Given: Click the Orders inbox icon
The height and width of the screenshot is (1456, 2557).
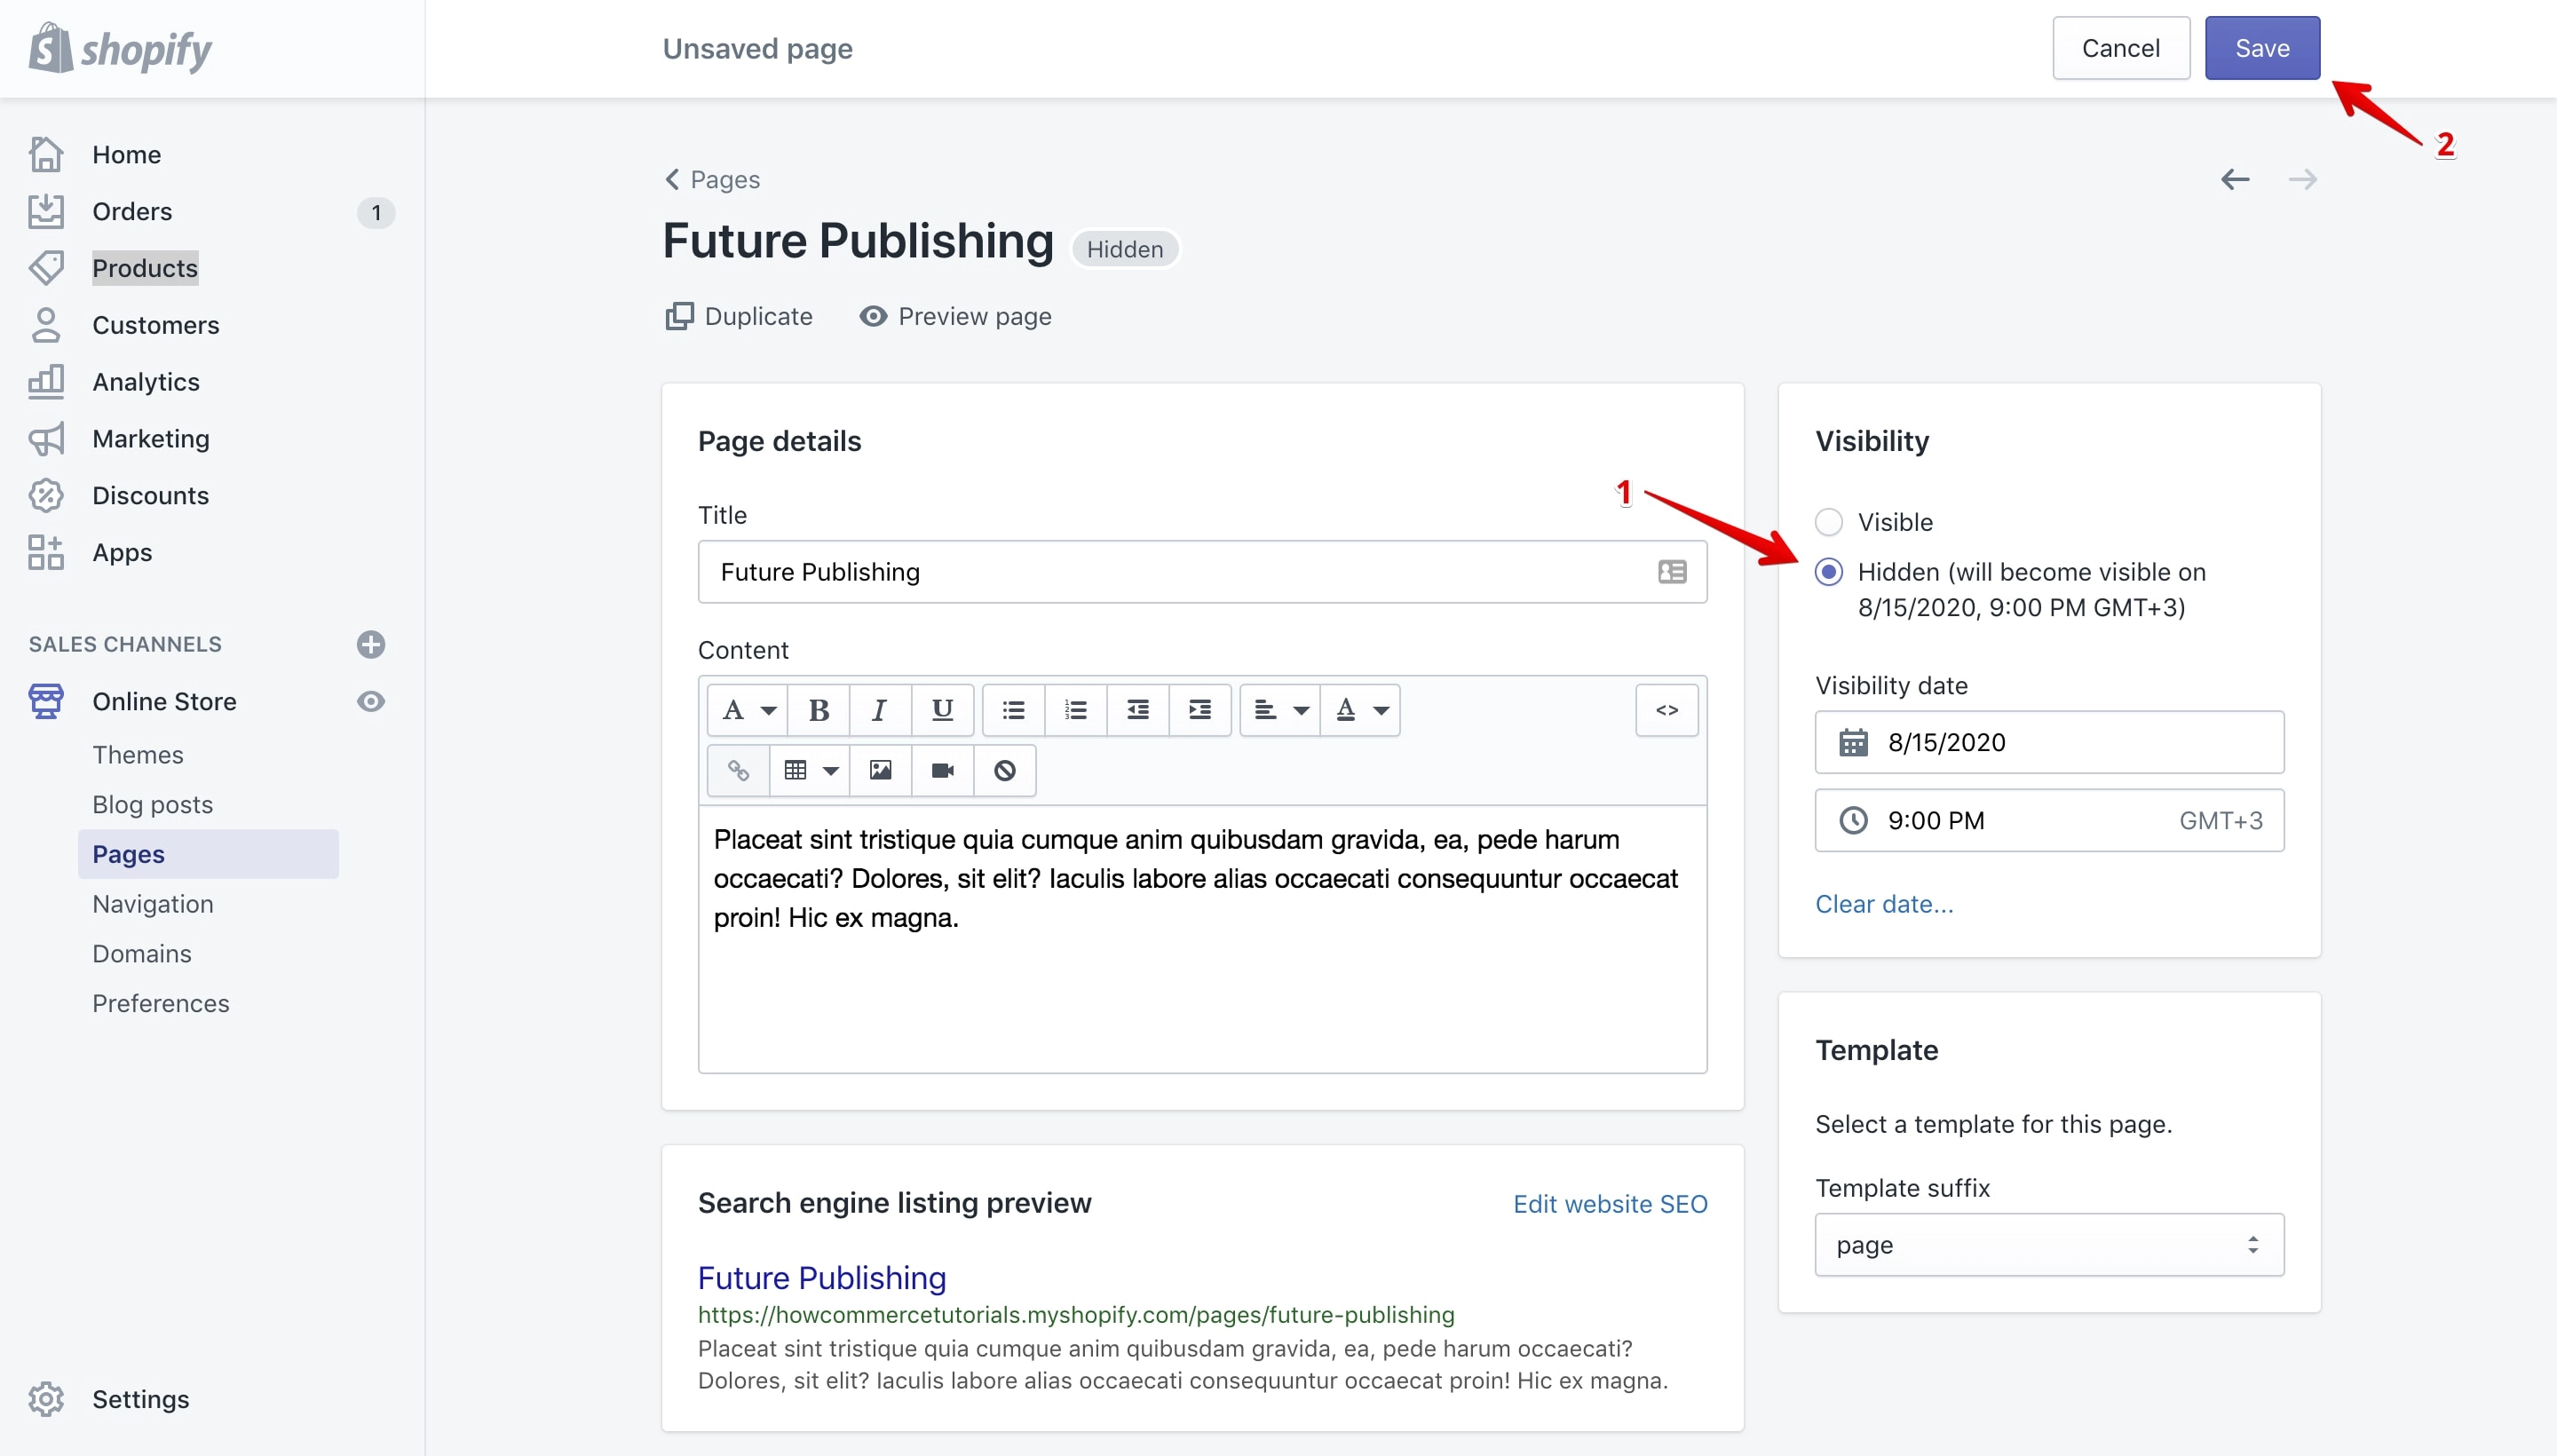Looking at the screenshot, I should 46,211.
